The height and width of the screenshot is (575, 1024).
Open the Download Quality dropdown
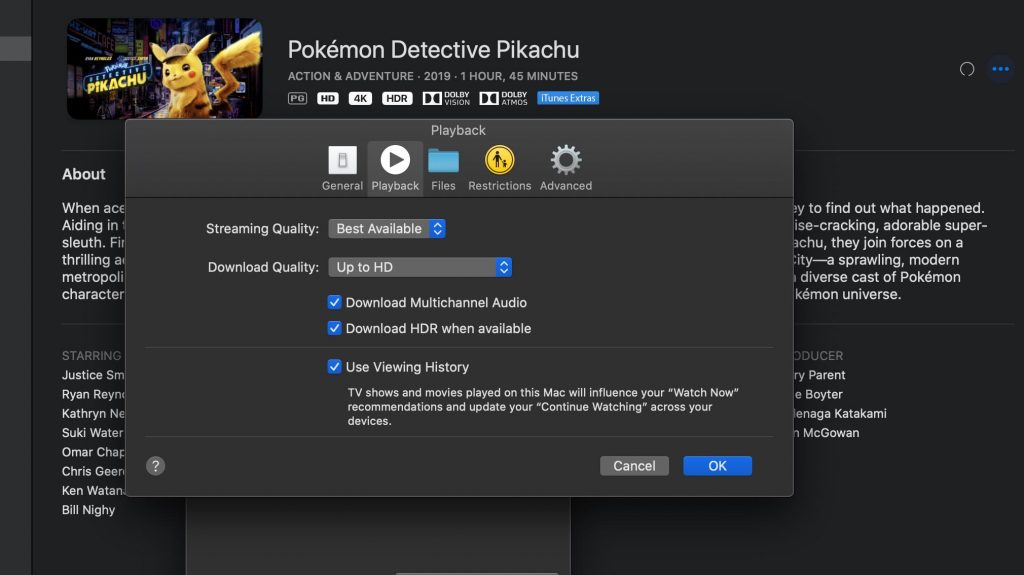(x=420, y=267)
